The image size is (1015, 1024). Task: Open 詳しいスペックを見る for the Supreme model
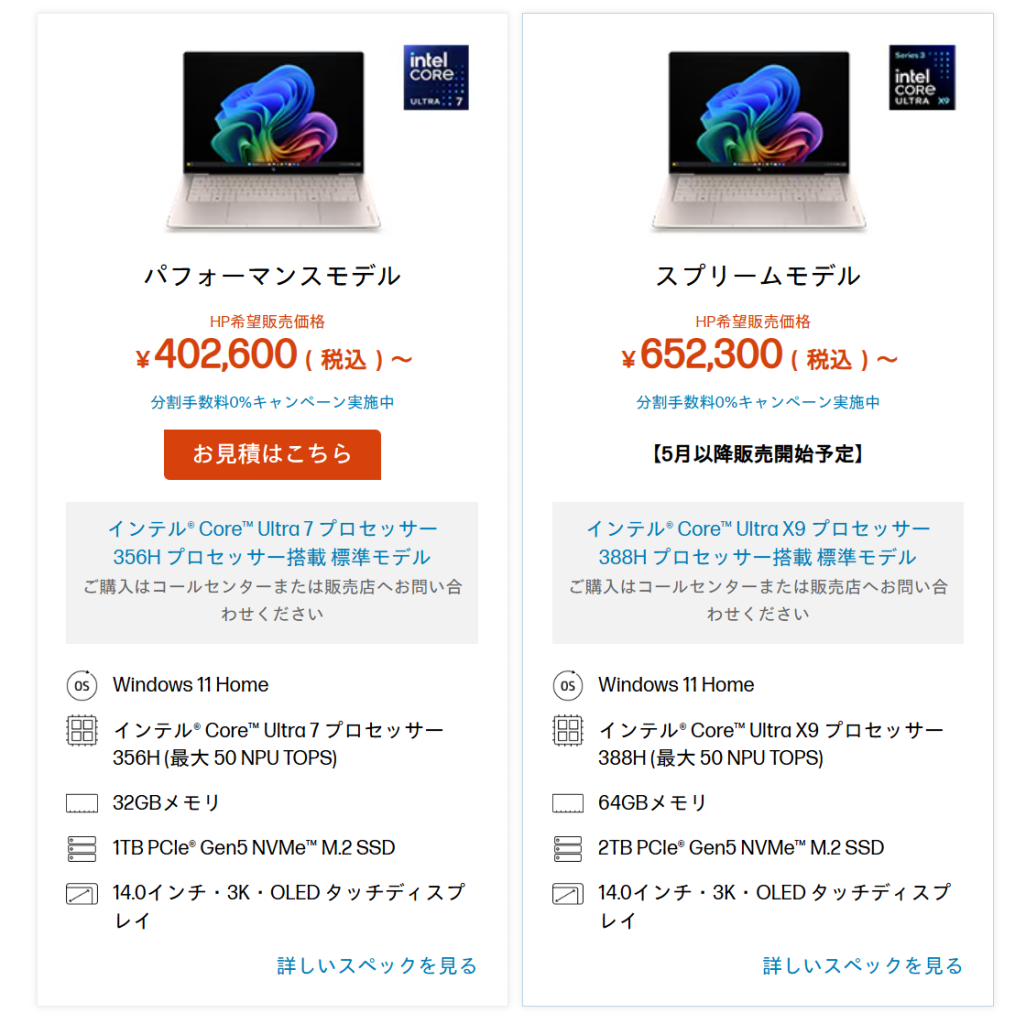862,965
